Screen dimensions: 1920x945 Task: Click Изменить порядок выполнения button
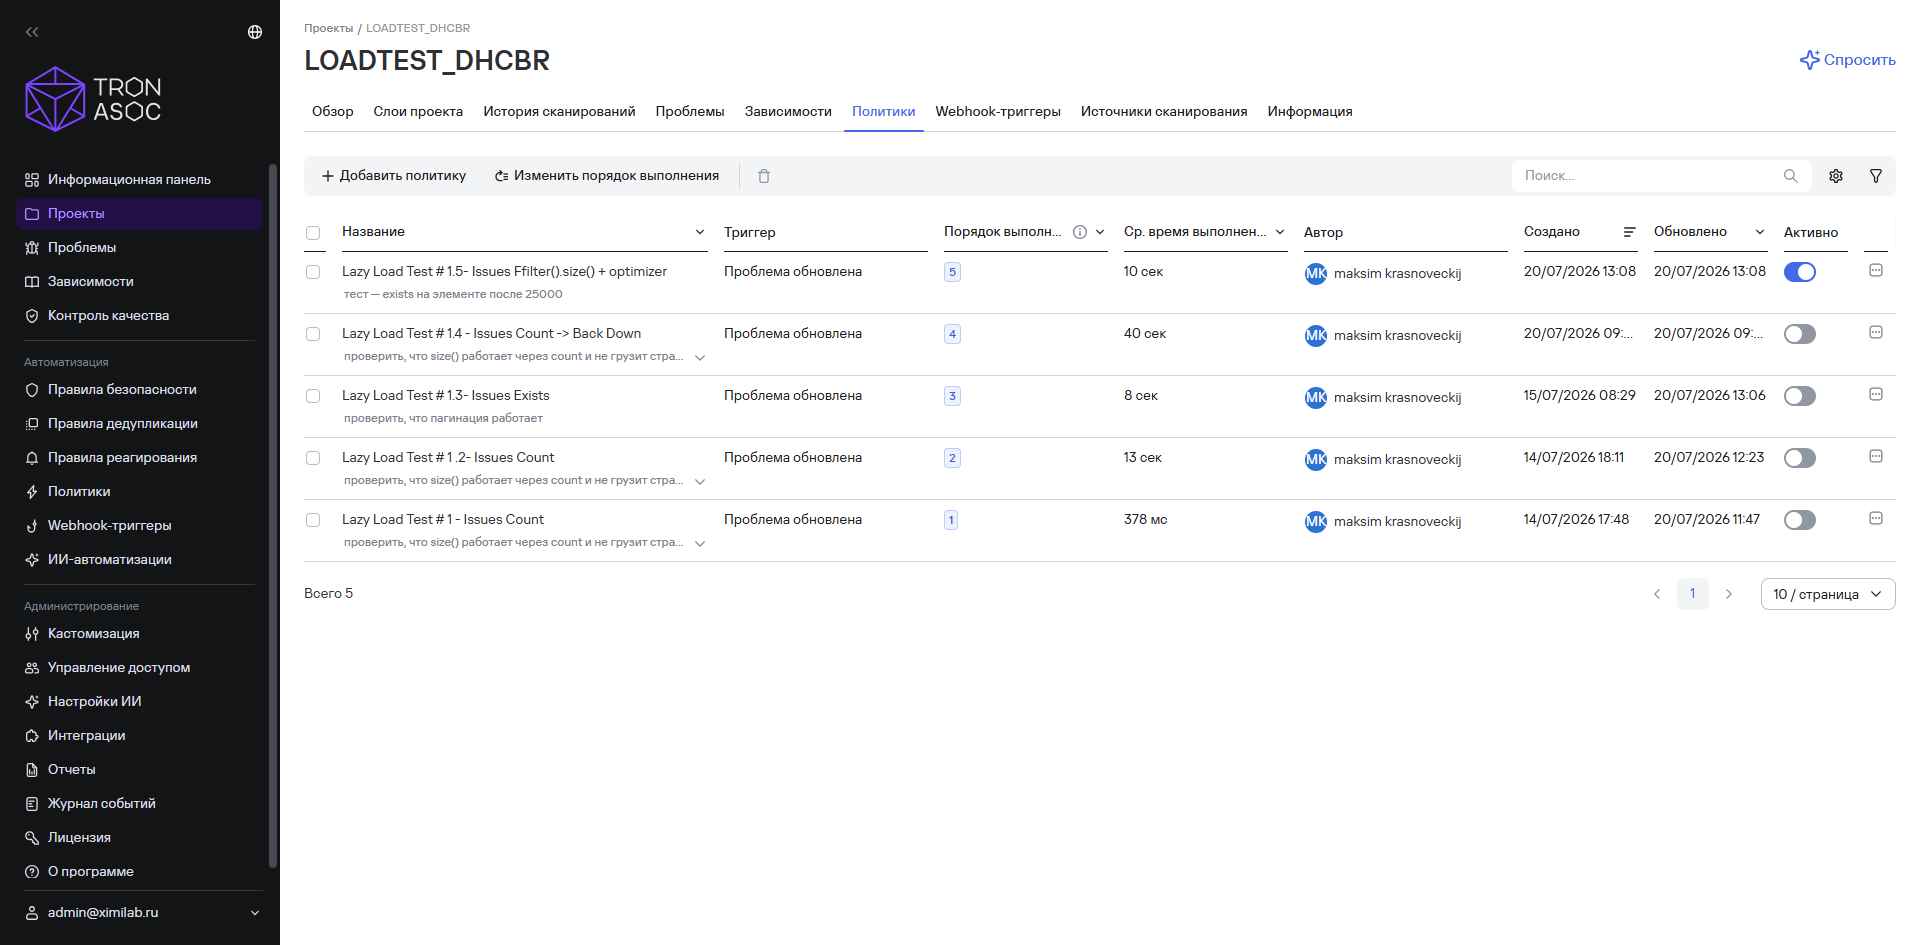point(607,176)
